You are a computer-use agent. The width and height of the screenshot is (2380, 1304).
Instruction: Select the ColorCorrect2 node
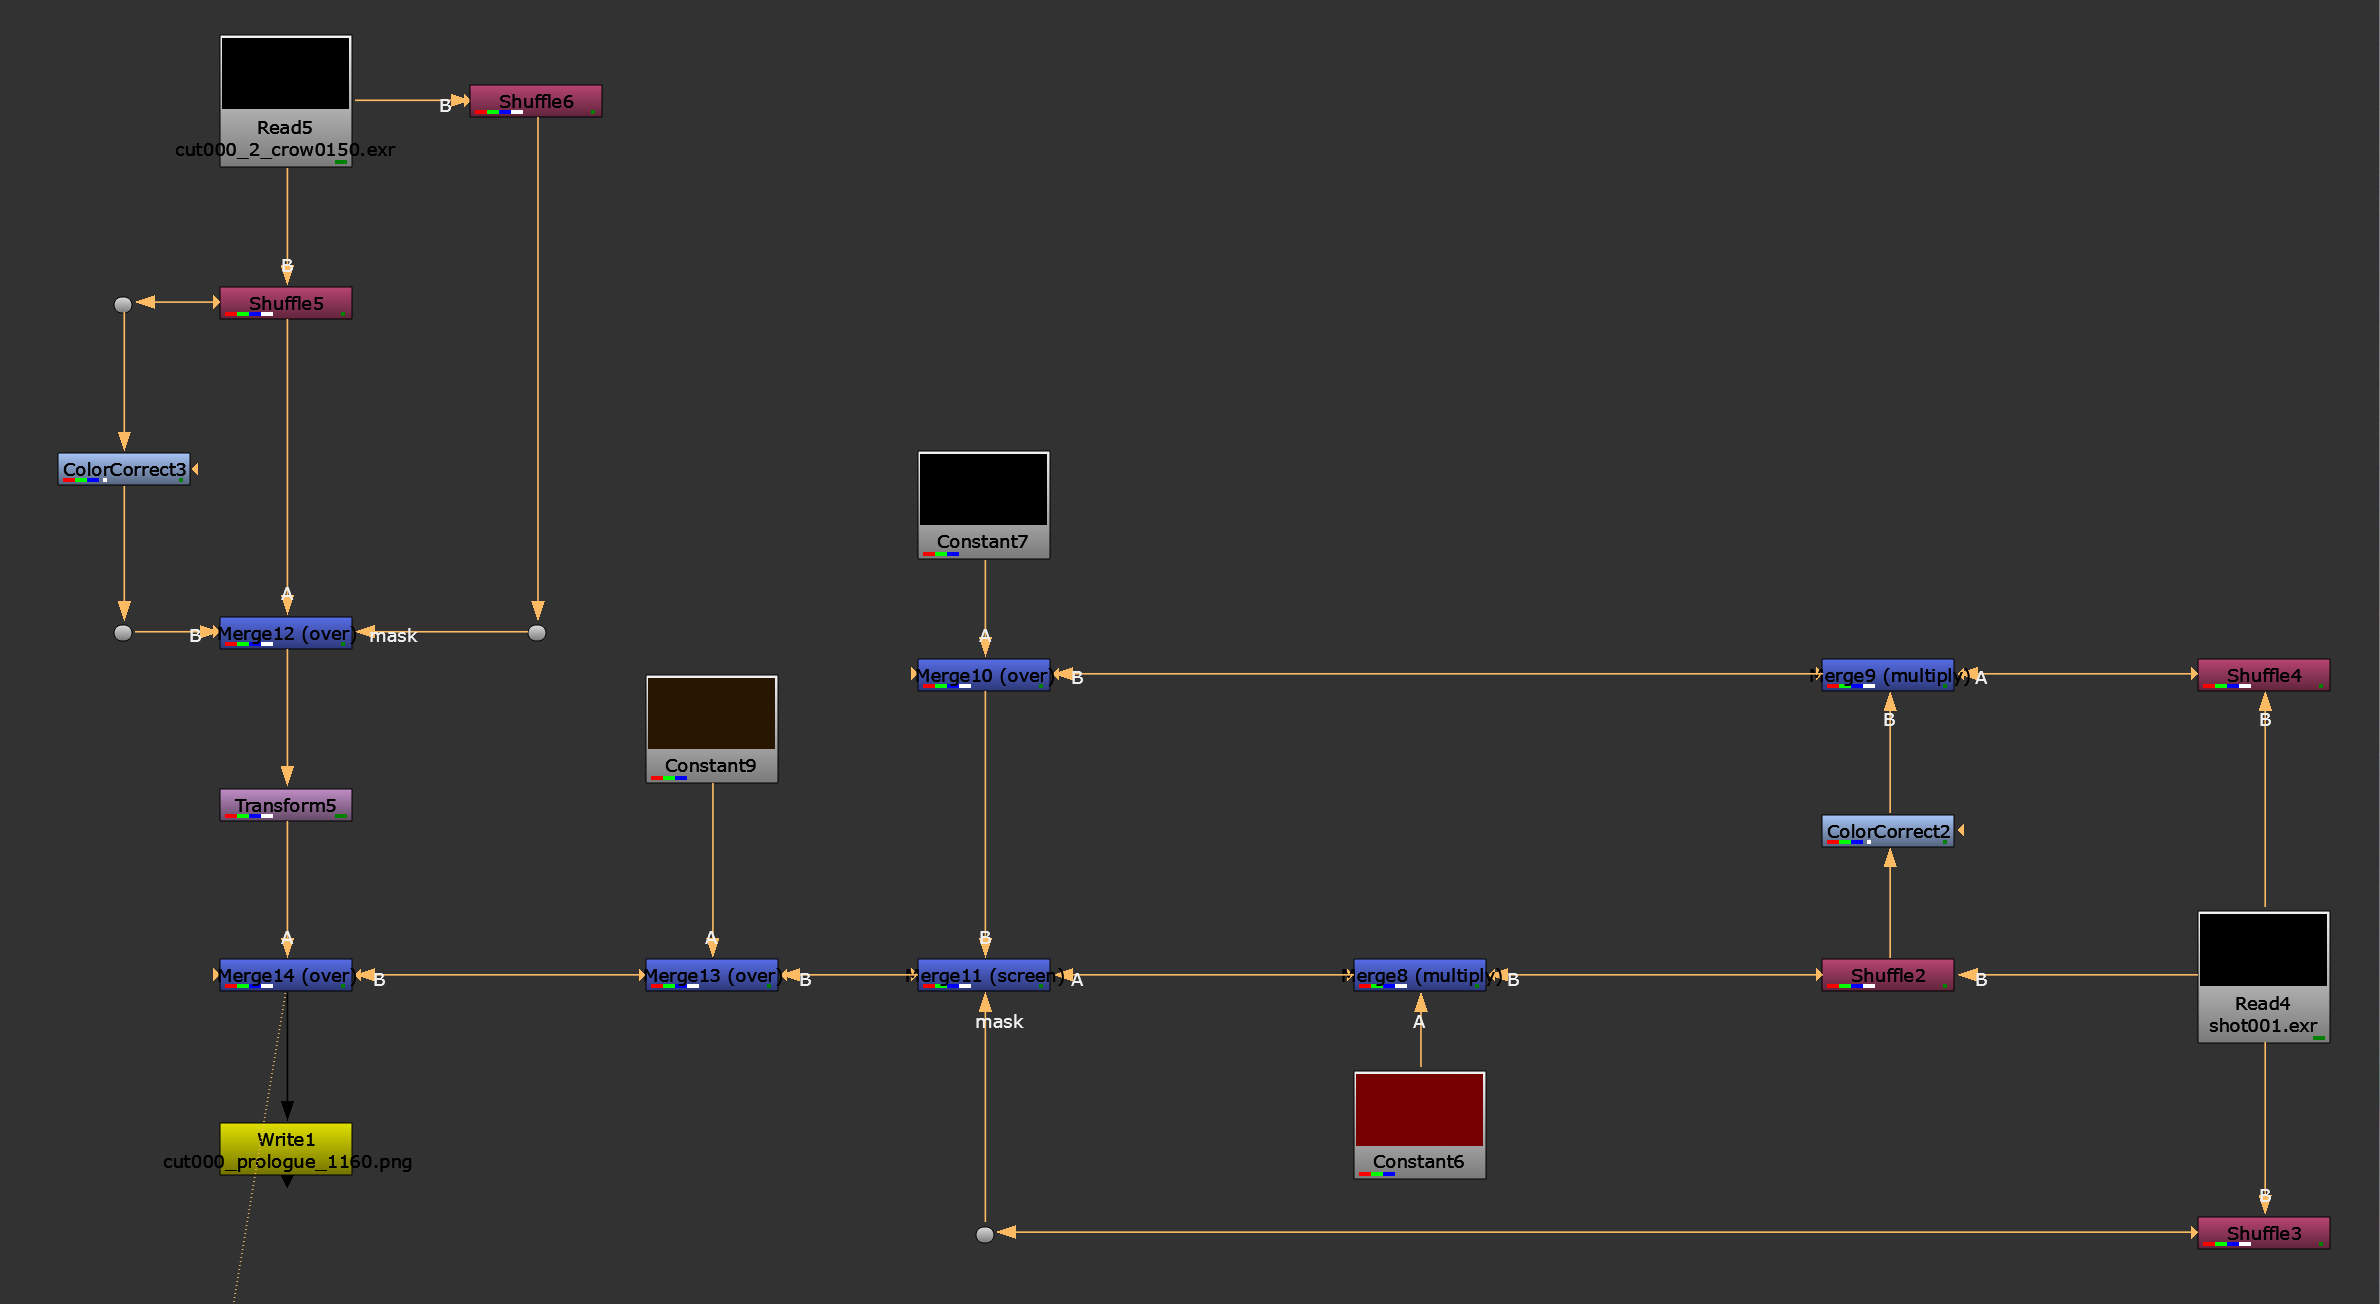[1888, 831]
